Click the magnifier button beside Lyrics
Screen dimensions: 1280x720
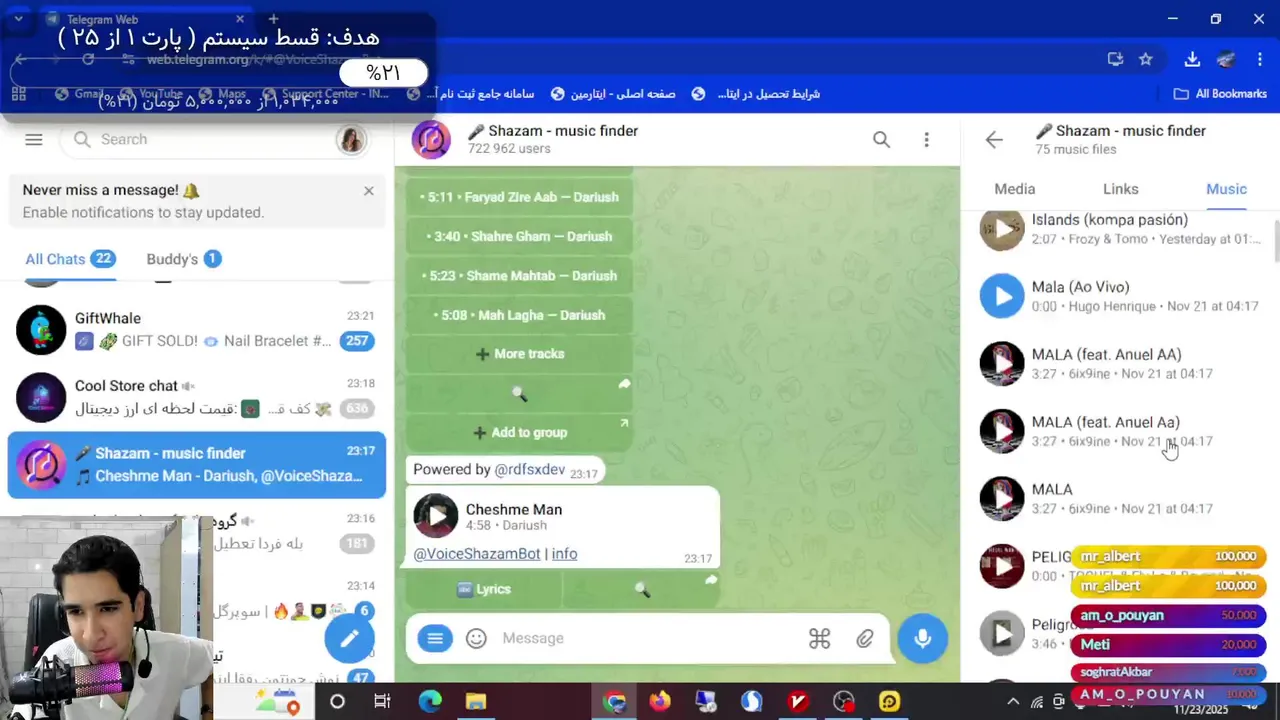(x=642, y=590)
